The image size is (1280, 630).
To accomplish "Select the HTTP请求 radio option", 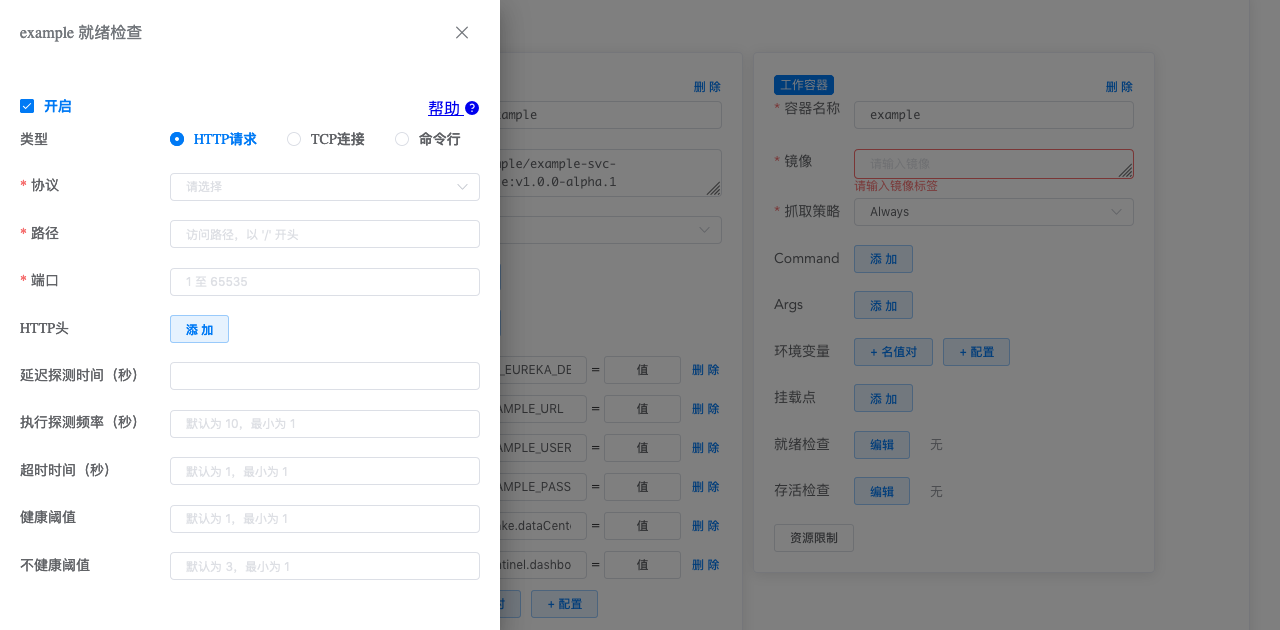I will pyautogui.click(x=177, y=139).
